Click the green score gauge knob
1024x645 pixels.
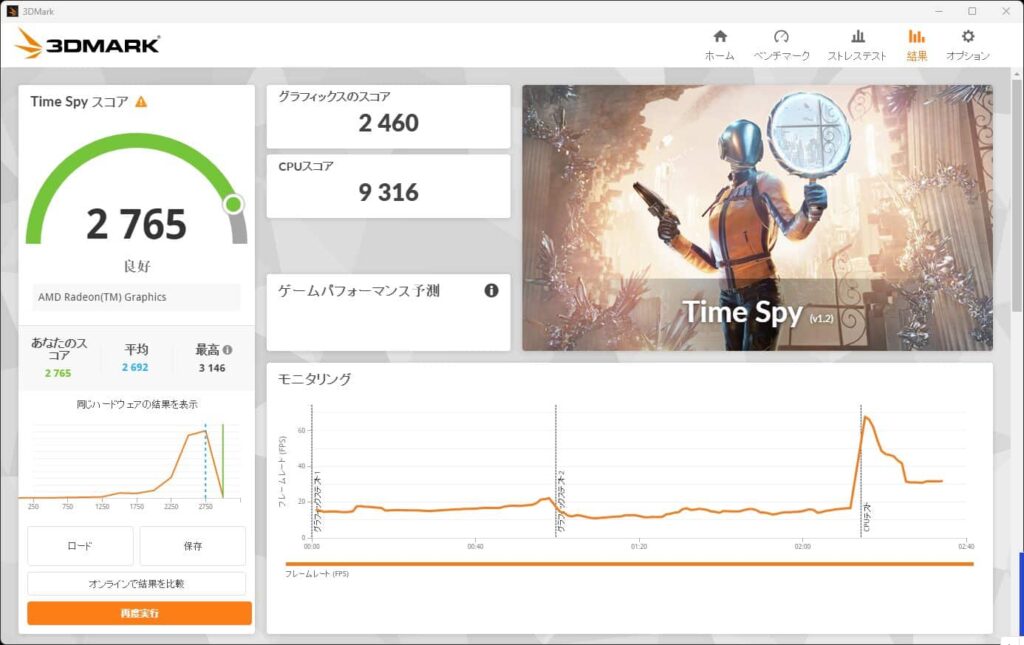pyautogui.click(x=233, y=204)
